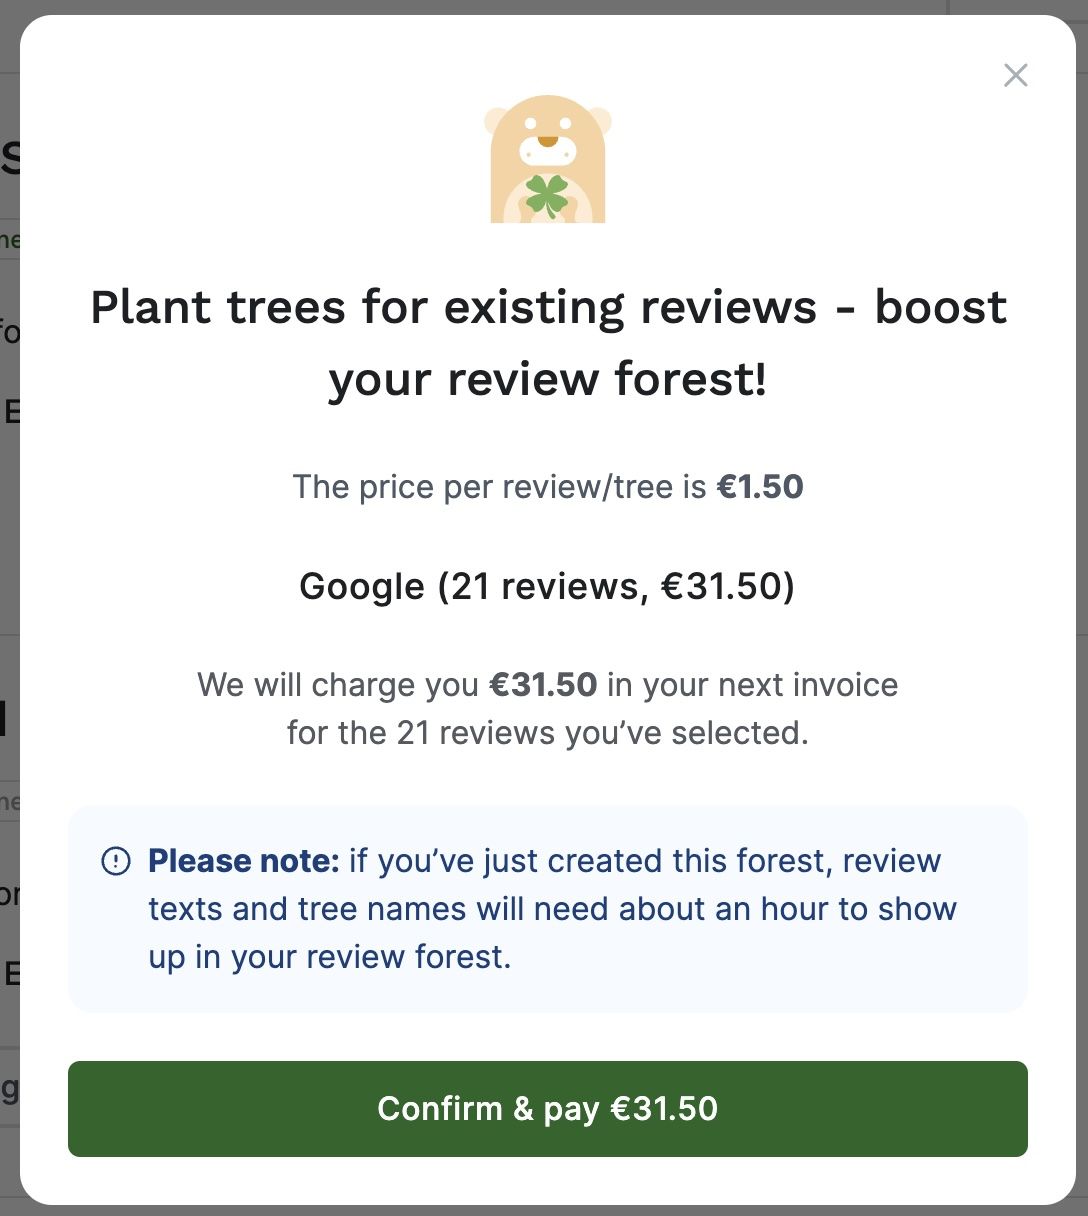Viewport: 1088px width, 1216px height.
Task: Close the plant trees dialog
Action: (1015, 75)
